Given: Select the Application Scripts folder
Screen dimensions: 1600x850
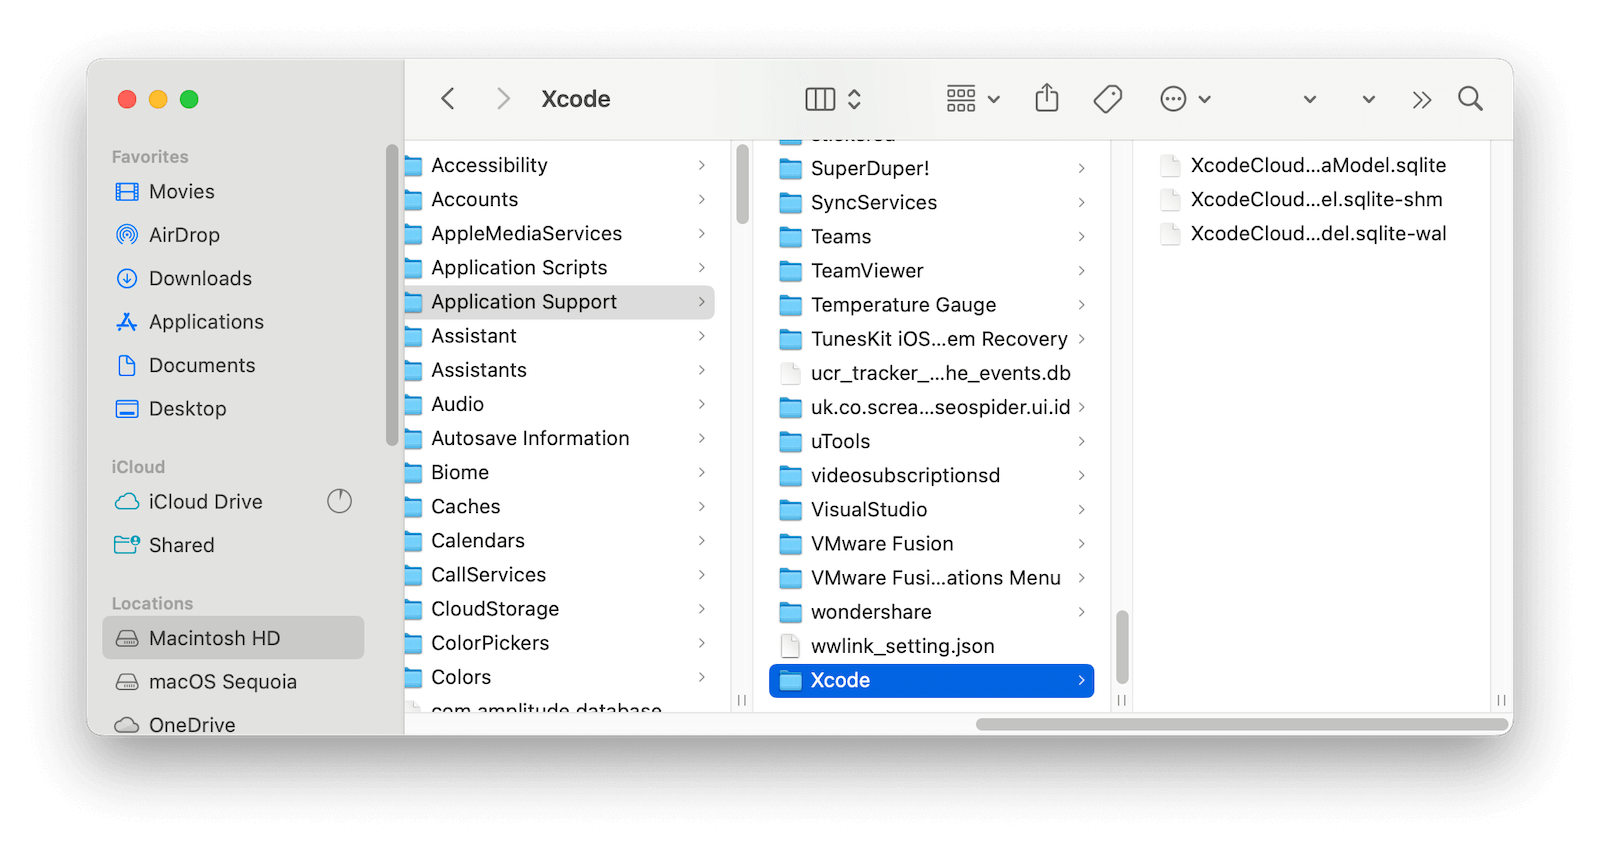Looking at the screenshot, I should [559, 268].
